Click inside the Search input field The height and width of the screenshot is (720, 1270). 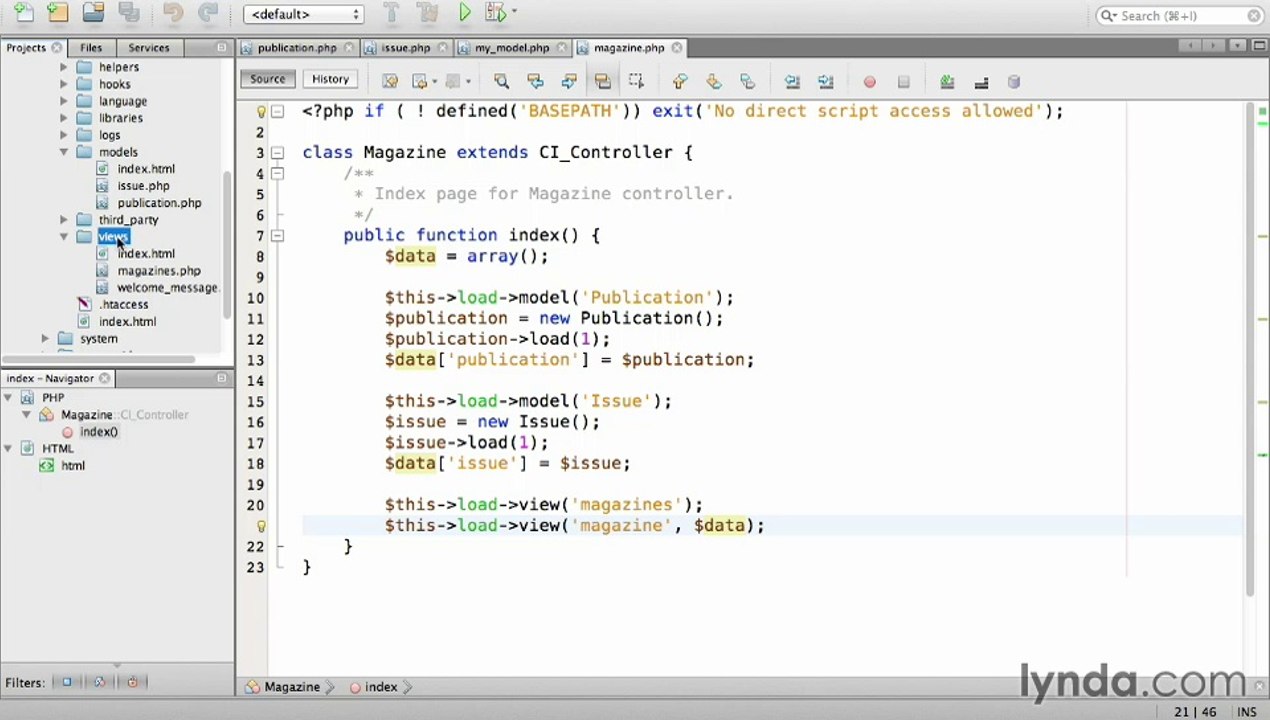pyautogui.click(x=1180, y=15)
